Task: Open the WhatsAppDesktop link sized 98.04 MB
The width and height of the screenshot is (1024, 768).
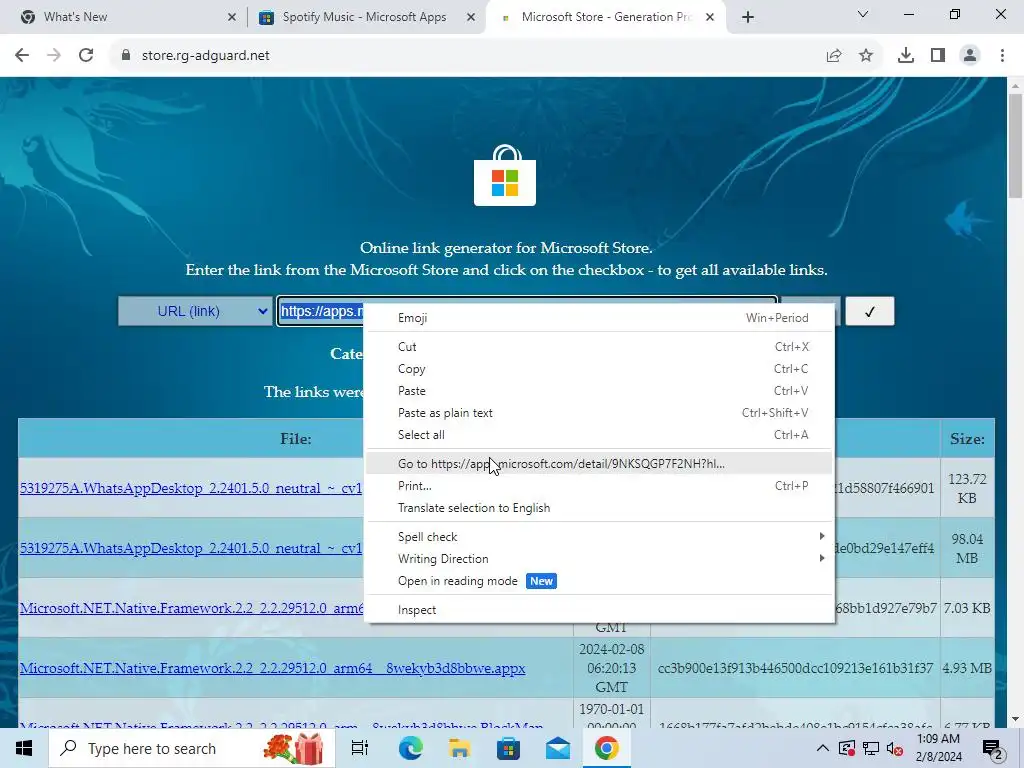Action: (x=191, y=549)
